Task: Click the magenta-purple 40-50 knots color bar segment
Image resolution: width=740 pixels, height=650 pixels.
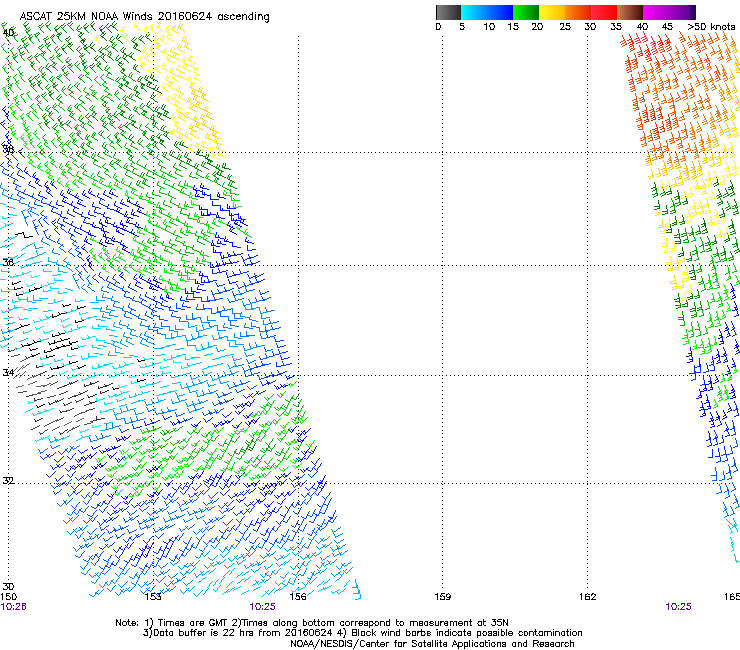Action: (669, 12)
